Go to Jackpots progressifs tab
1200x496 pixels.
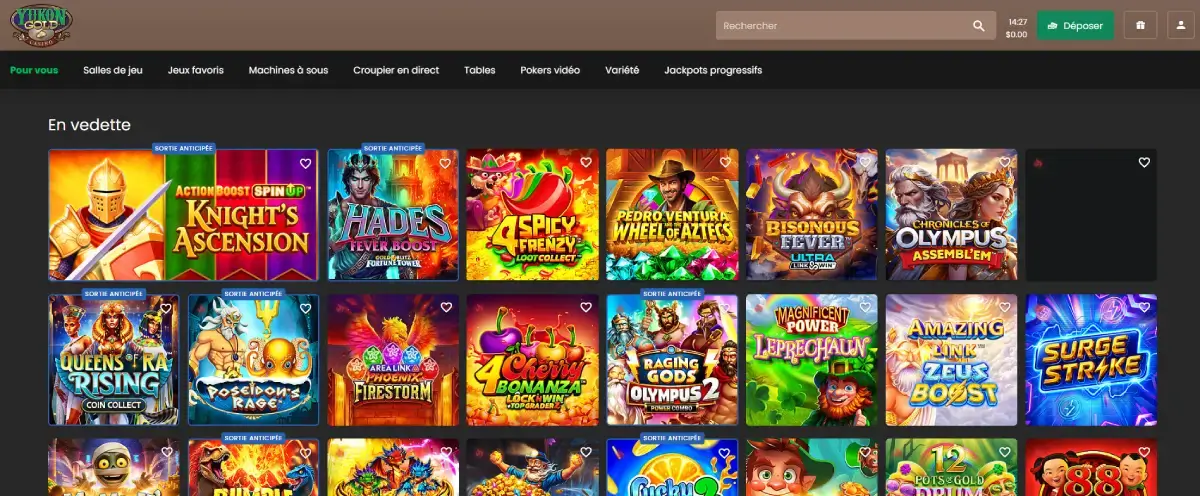point(712,70)
